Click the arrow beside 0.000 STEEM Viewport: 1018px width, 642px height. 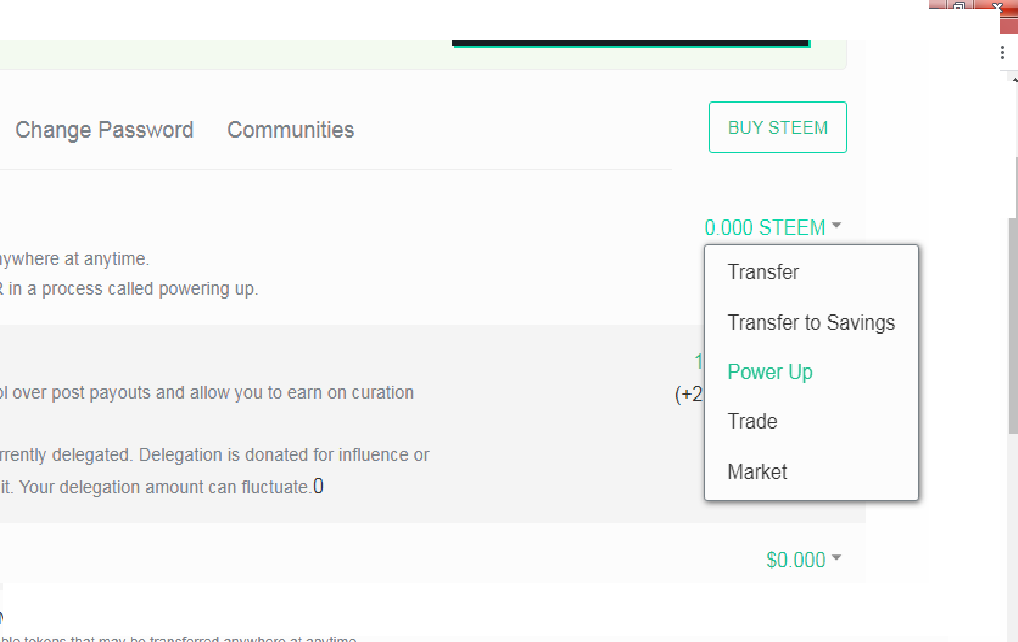(836, 227)
